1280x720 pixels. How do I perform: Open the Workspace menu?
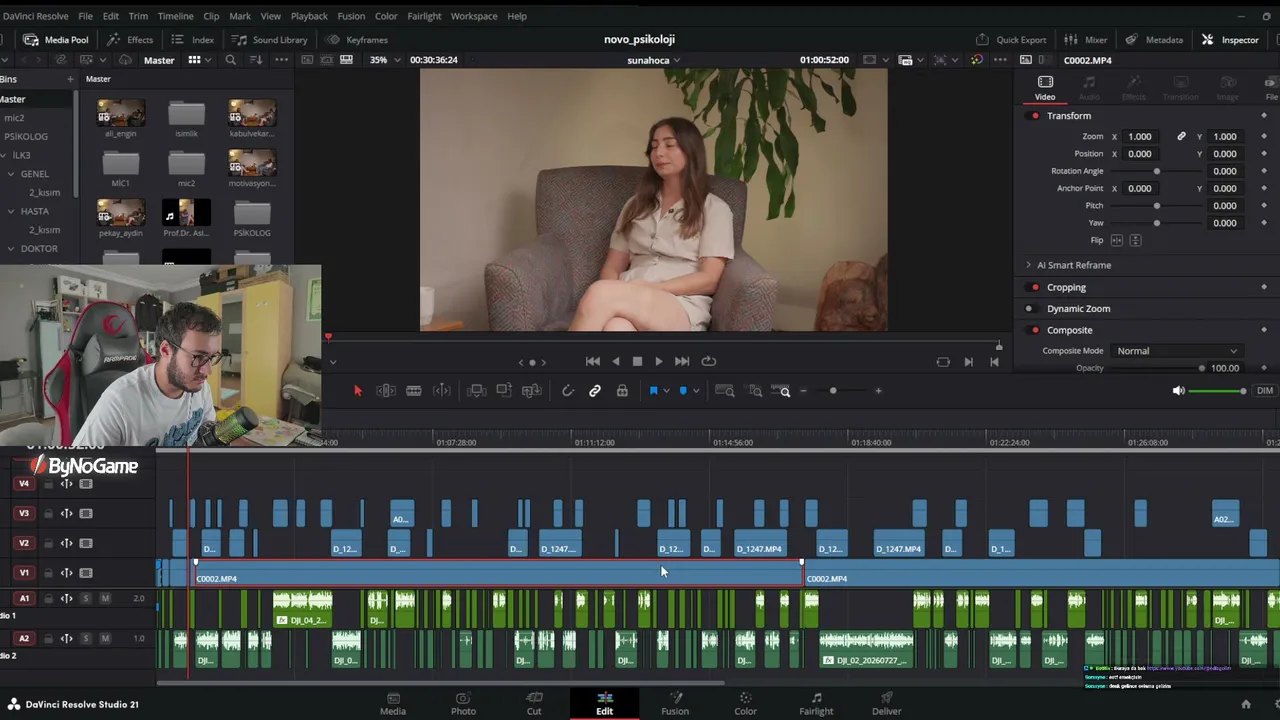click(474, 16)
